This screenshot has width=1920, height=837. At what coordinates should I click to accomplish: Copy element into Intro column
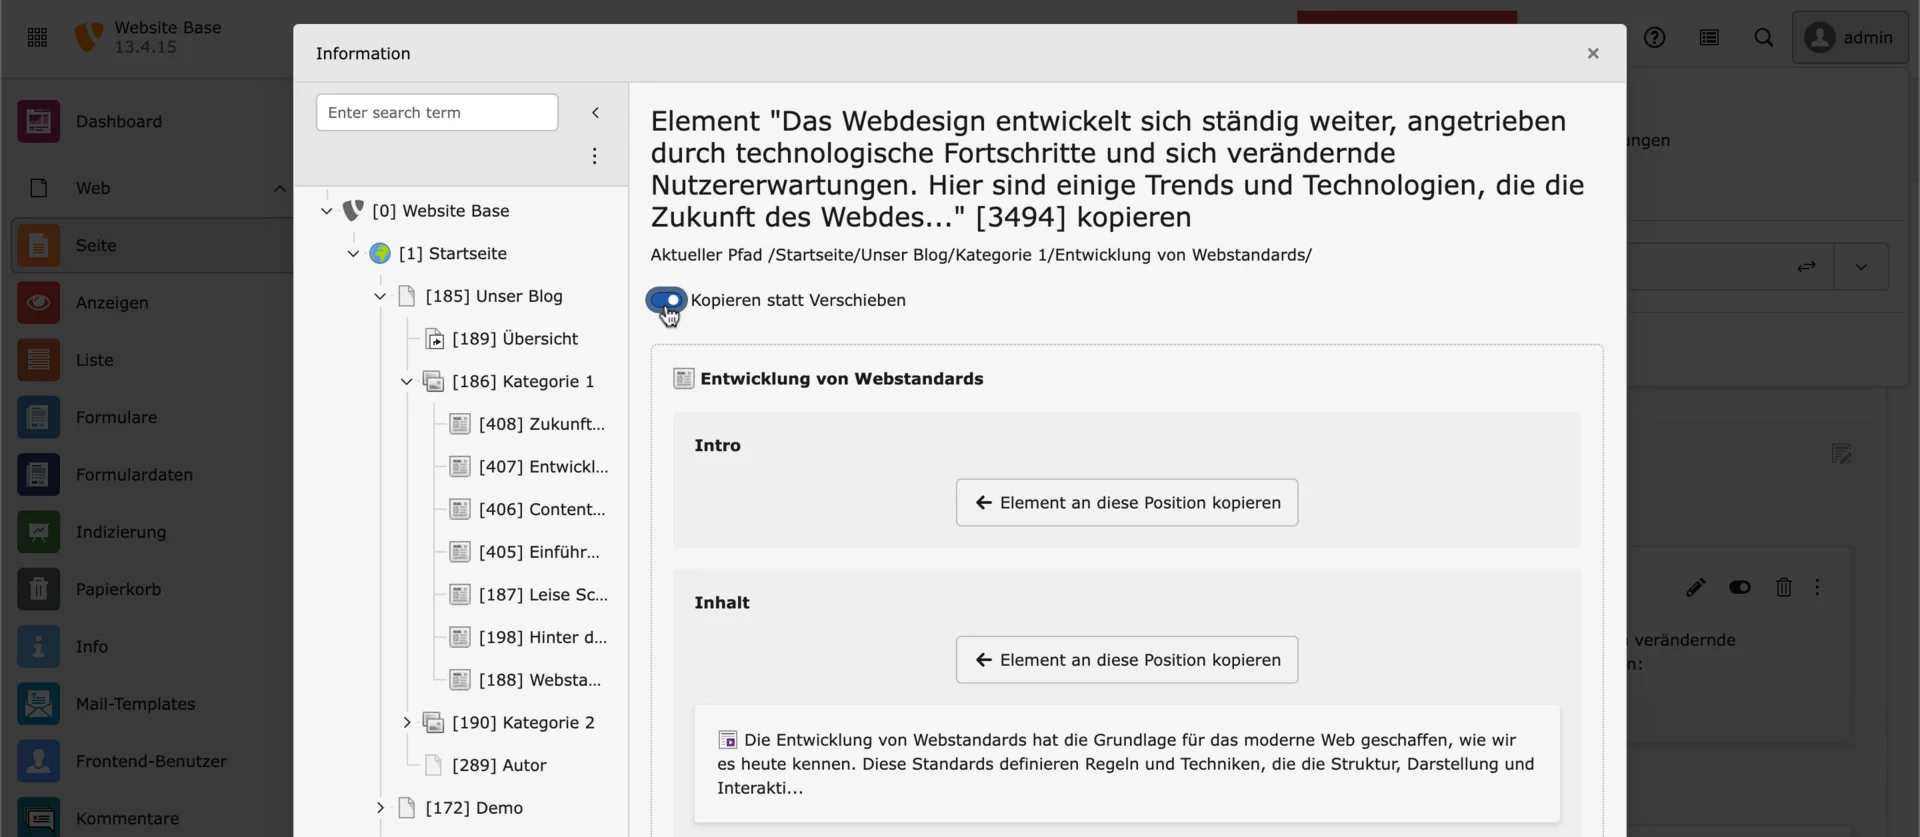tap(1127, 502)
